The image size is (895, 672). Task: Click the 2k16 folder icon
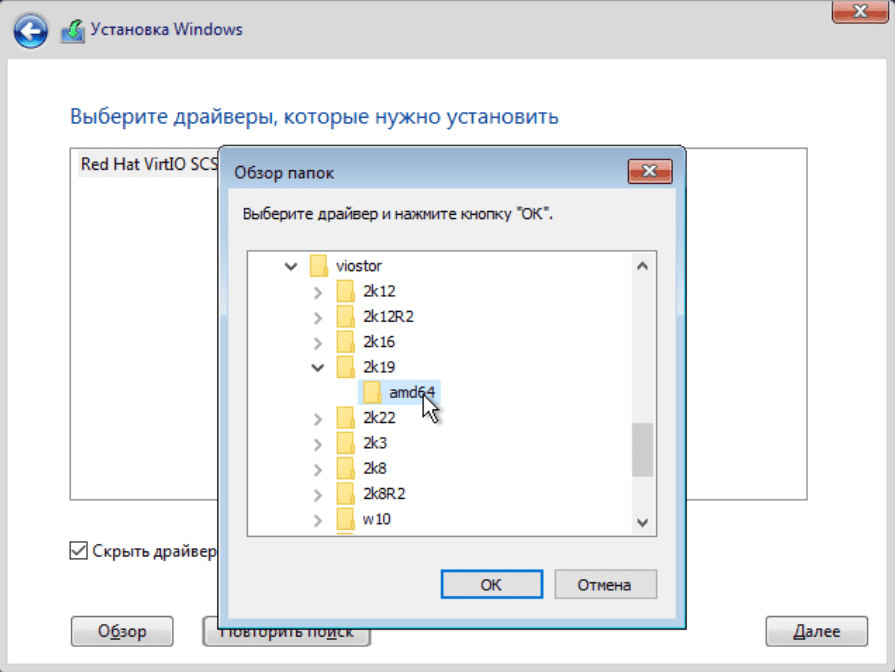pos(345,341)
